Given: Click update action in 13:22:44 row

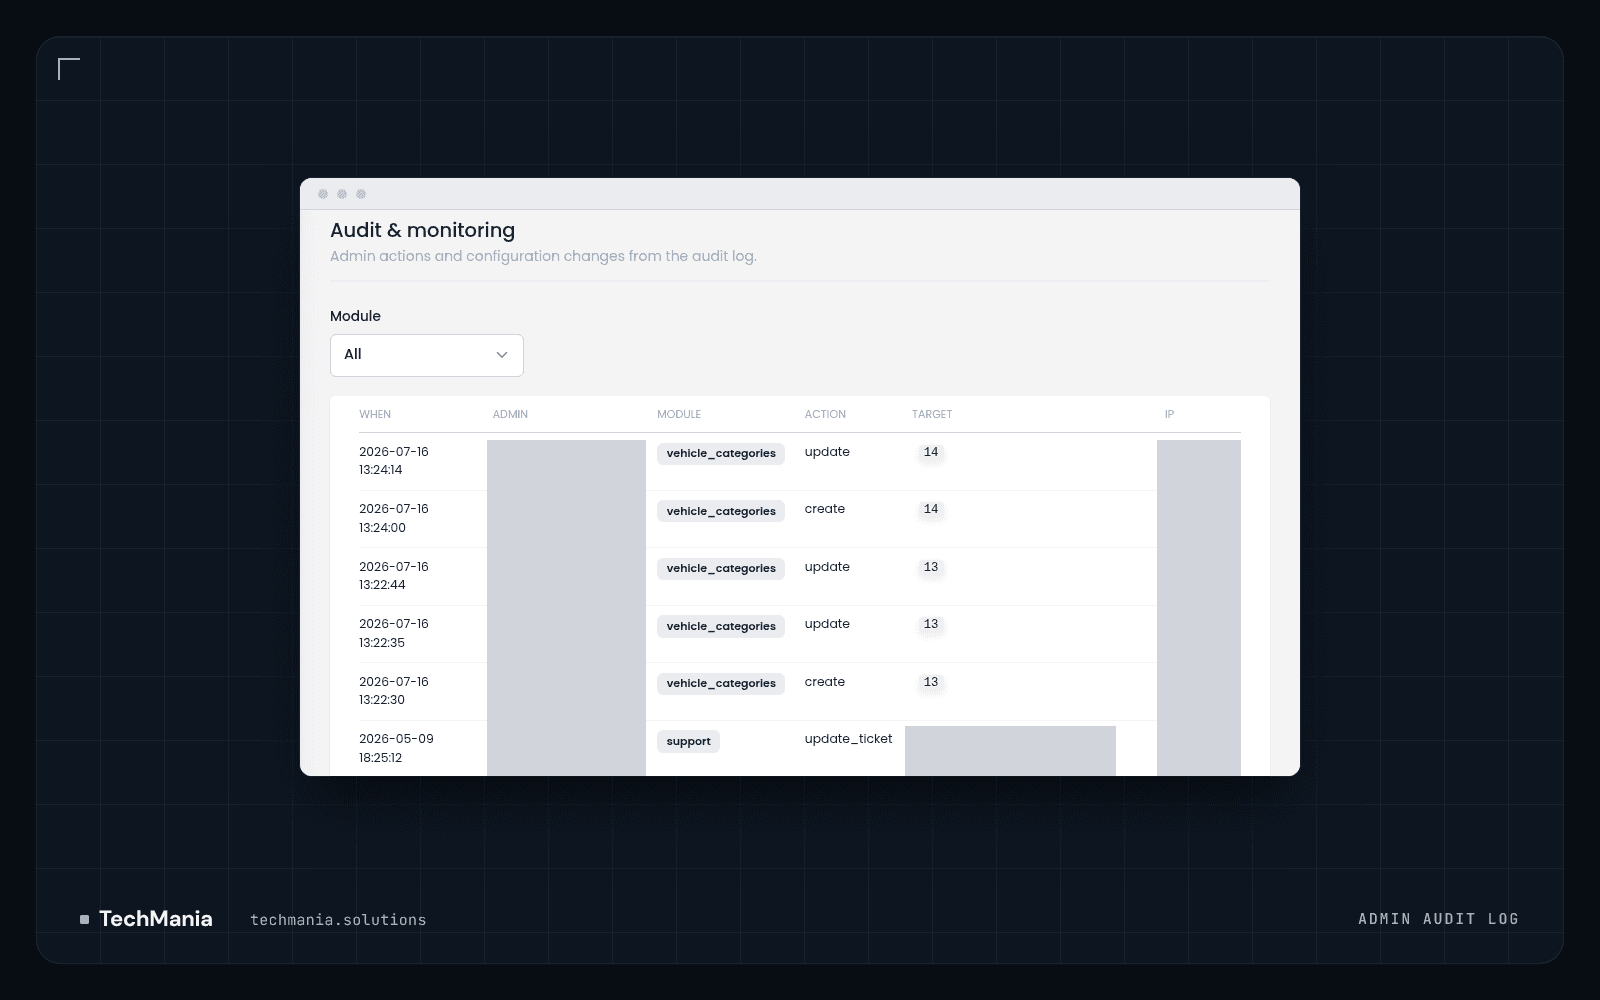Looking at the screenshot, I should tap(827, 567).
